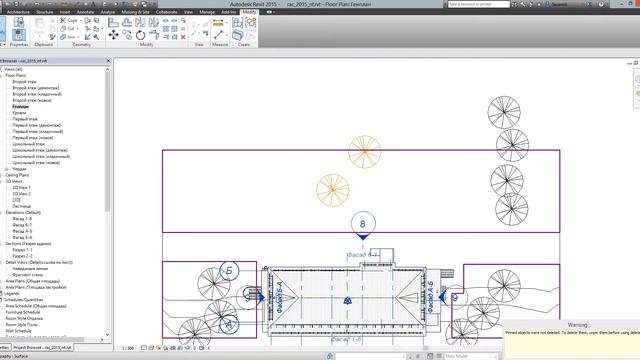Click the Mirror Pick Axis icon
The height and width of the screenshot is (360, 640).
point(140,22)
